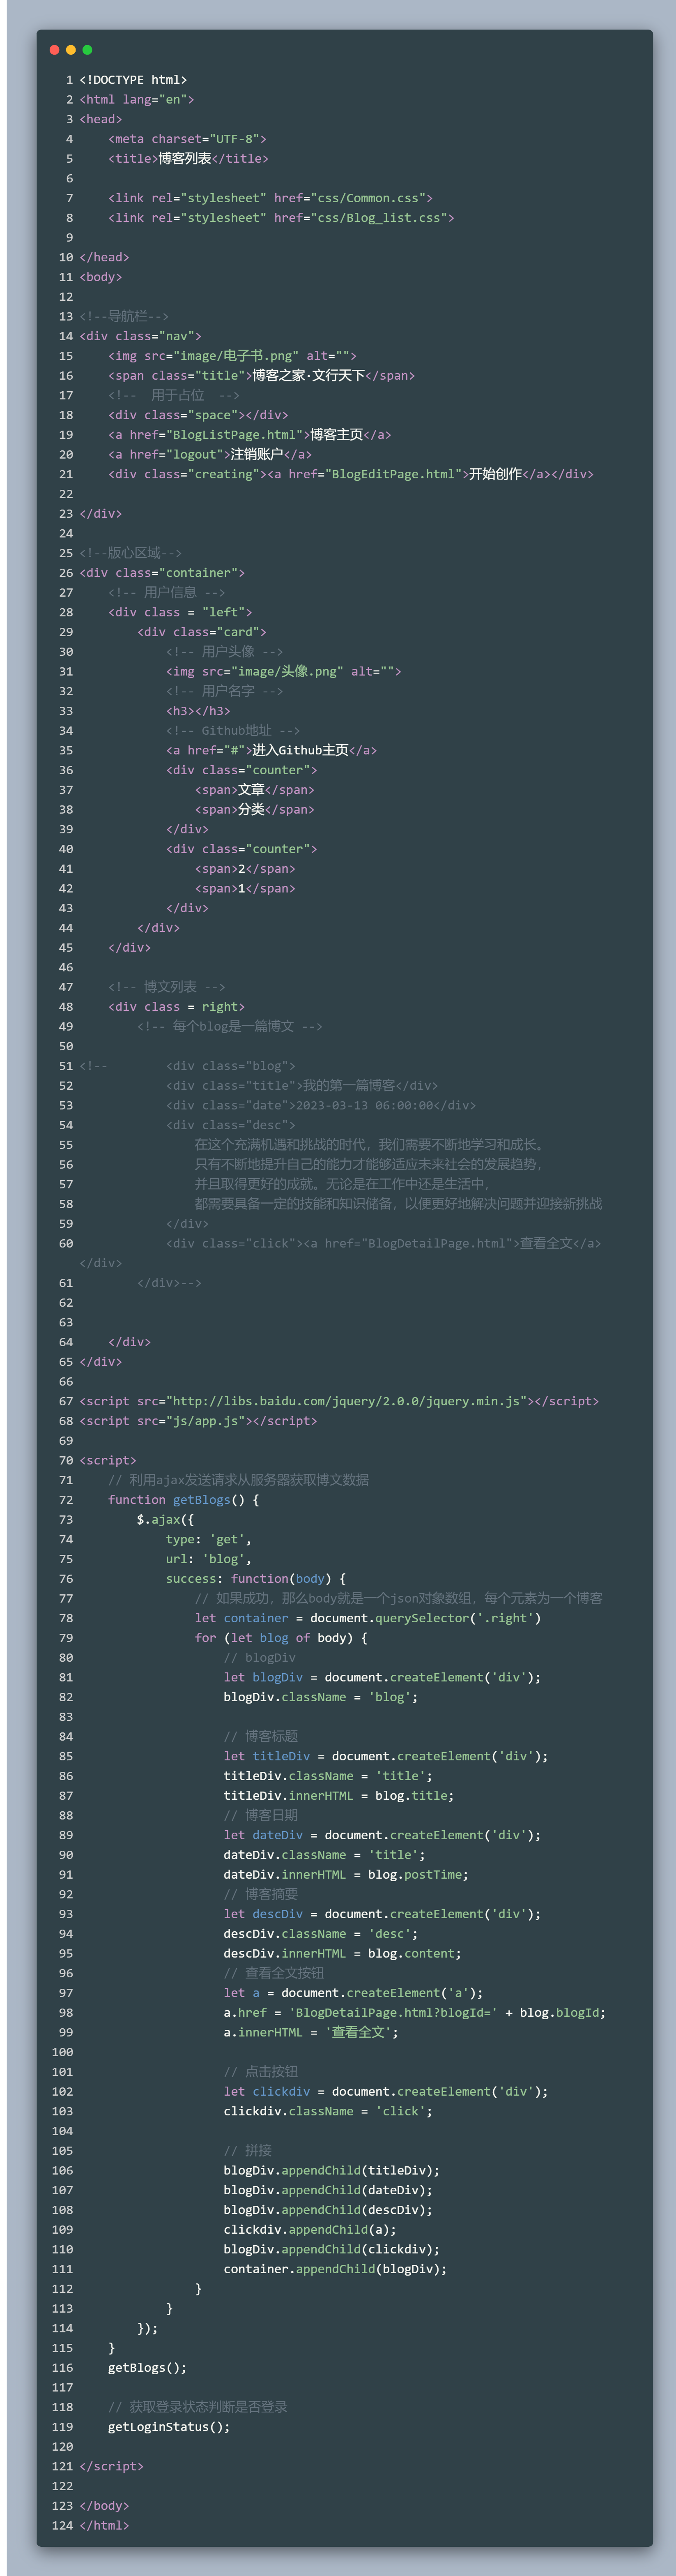The width and height of the screenshot is (676, 2576).
Task: Click the '$.ajax({' call line
Action: click(166, 1520)
